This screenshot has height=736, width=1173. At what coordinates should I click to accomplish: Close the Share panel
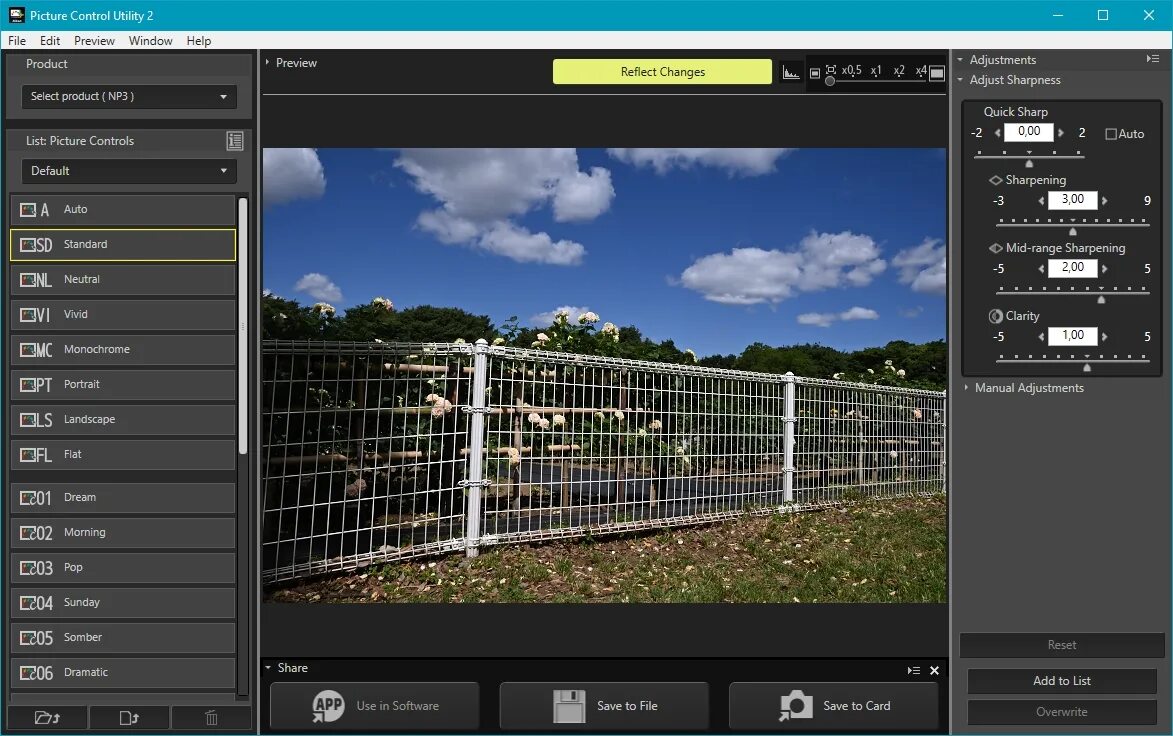[934, 670]
